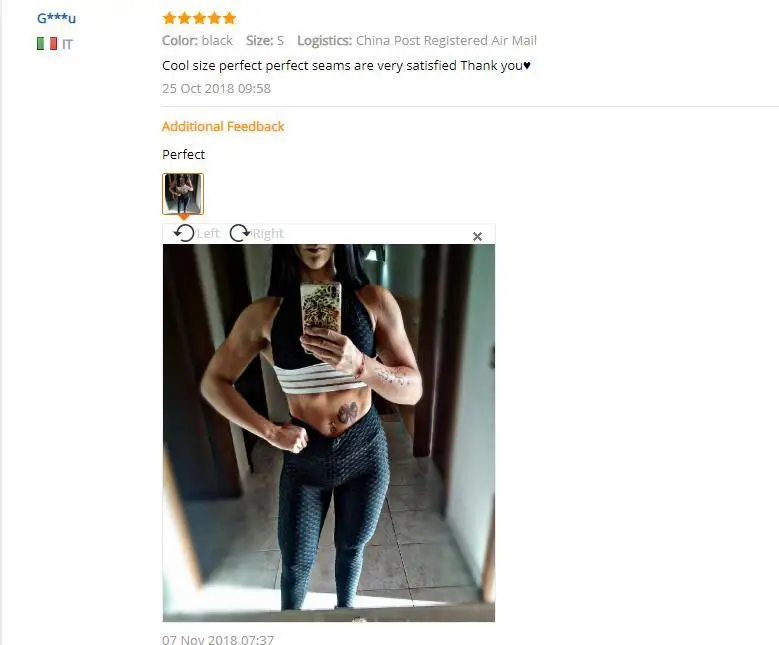The image size is (779, 645).
Task: Click the "Size: S" attribute
Action: (x=265, y=40)
